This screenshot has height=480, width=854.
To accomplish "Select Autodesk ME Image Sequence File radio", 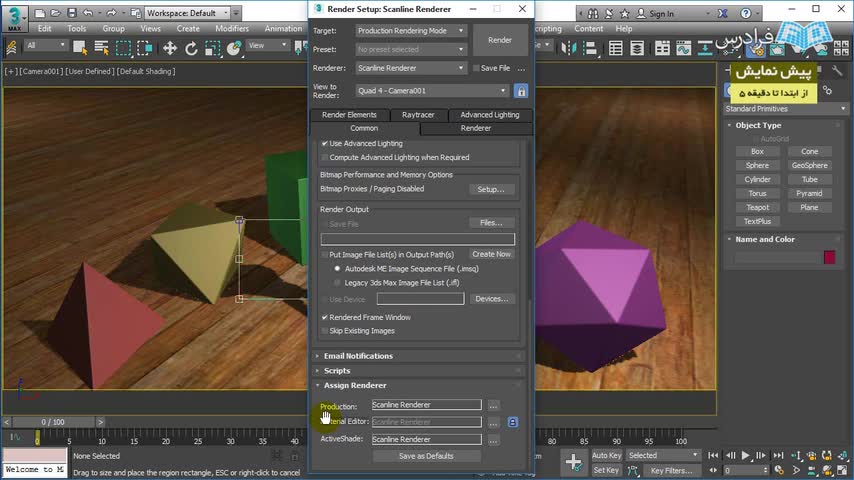I will pyautogui.click(x=337, y=269).
